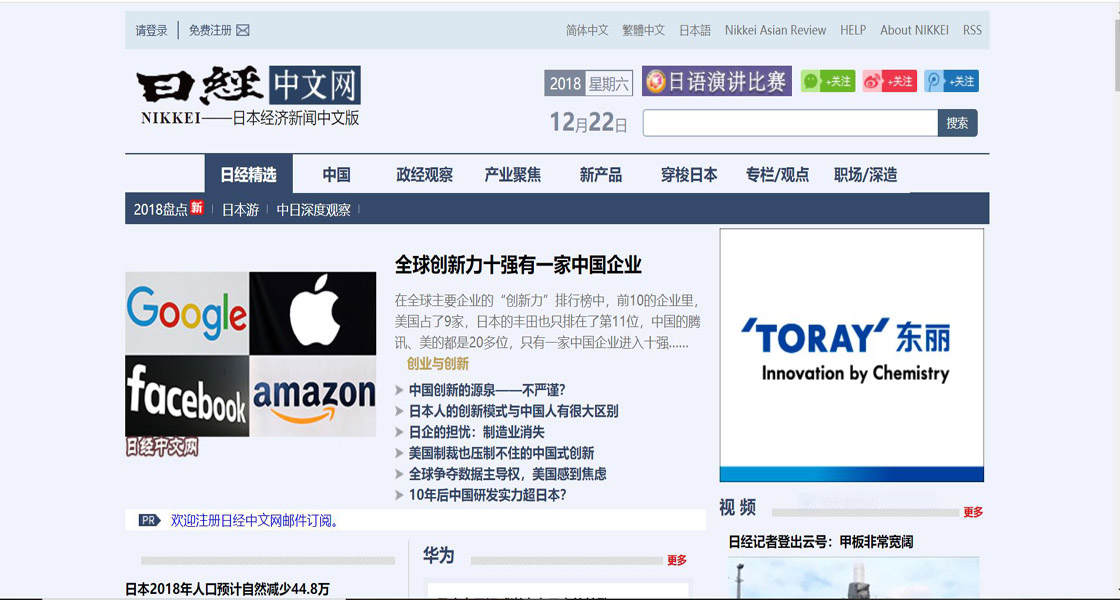The height and width of the screenshot is (600, 1120).
Task: Click the search input field
Action: tap(790, 123)
